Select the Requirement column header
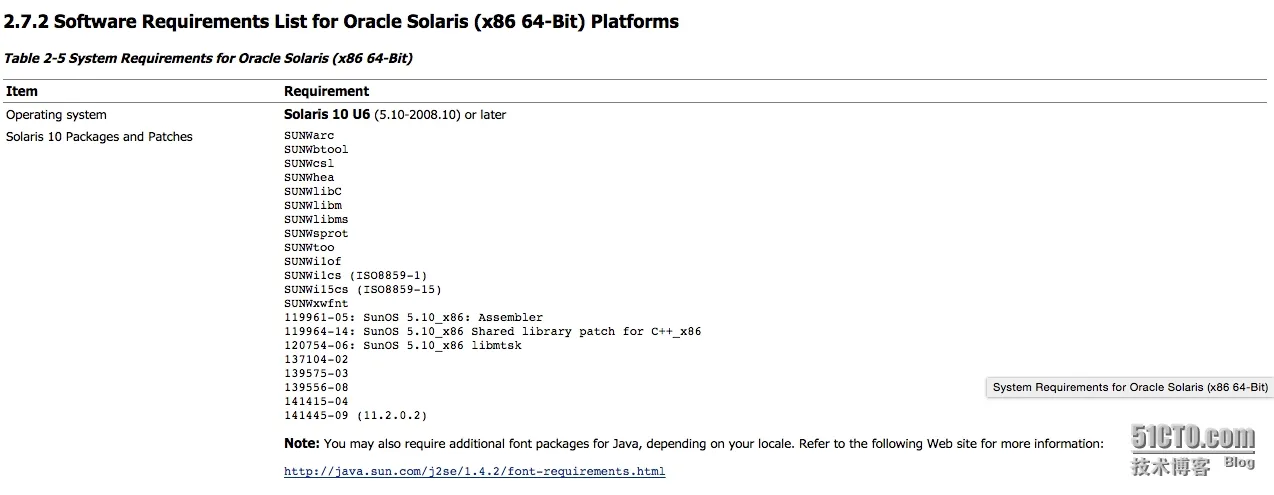The width and height of the screenshot is (1274, 495). 326,91
